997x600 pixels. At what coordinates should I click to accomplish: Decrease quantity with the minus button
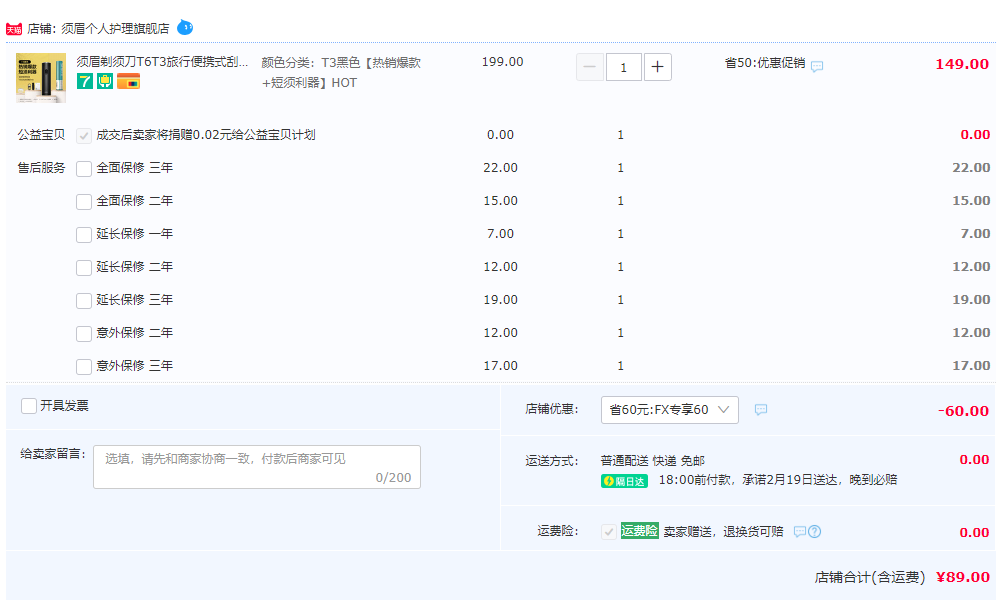589,67
